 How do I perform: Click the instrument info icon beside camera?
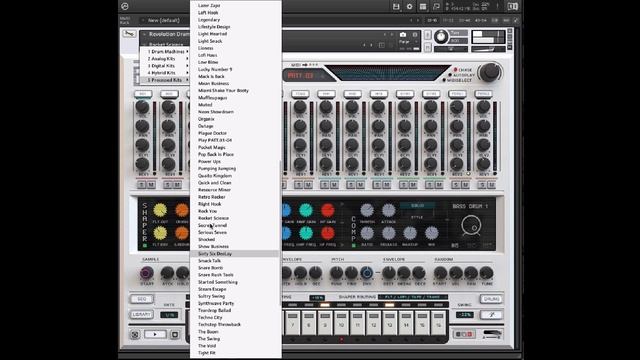tap(415, 35)
